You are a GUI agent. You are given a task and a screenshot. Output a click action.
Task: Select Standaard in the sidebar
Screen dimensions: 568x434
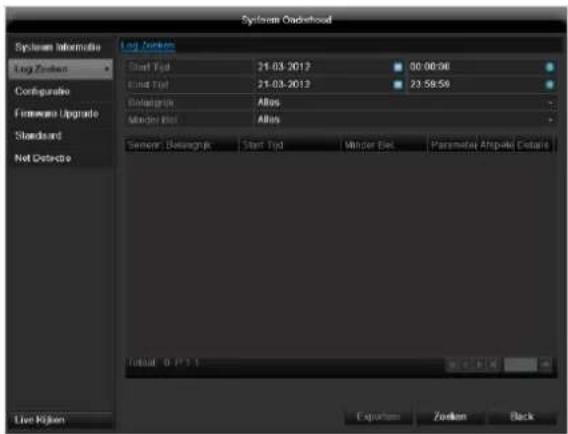click(59, 136)
